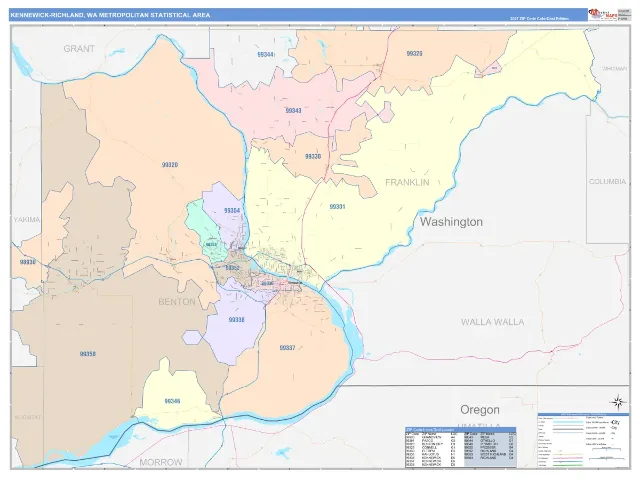Click ZIP code 99301 label
640x480 pixels.
click(x=337, y=207)
